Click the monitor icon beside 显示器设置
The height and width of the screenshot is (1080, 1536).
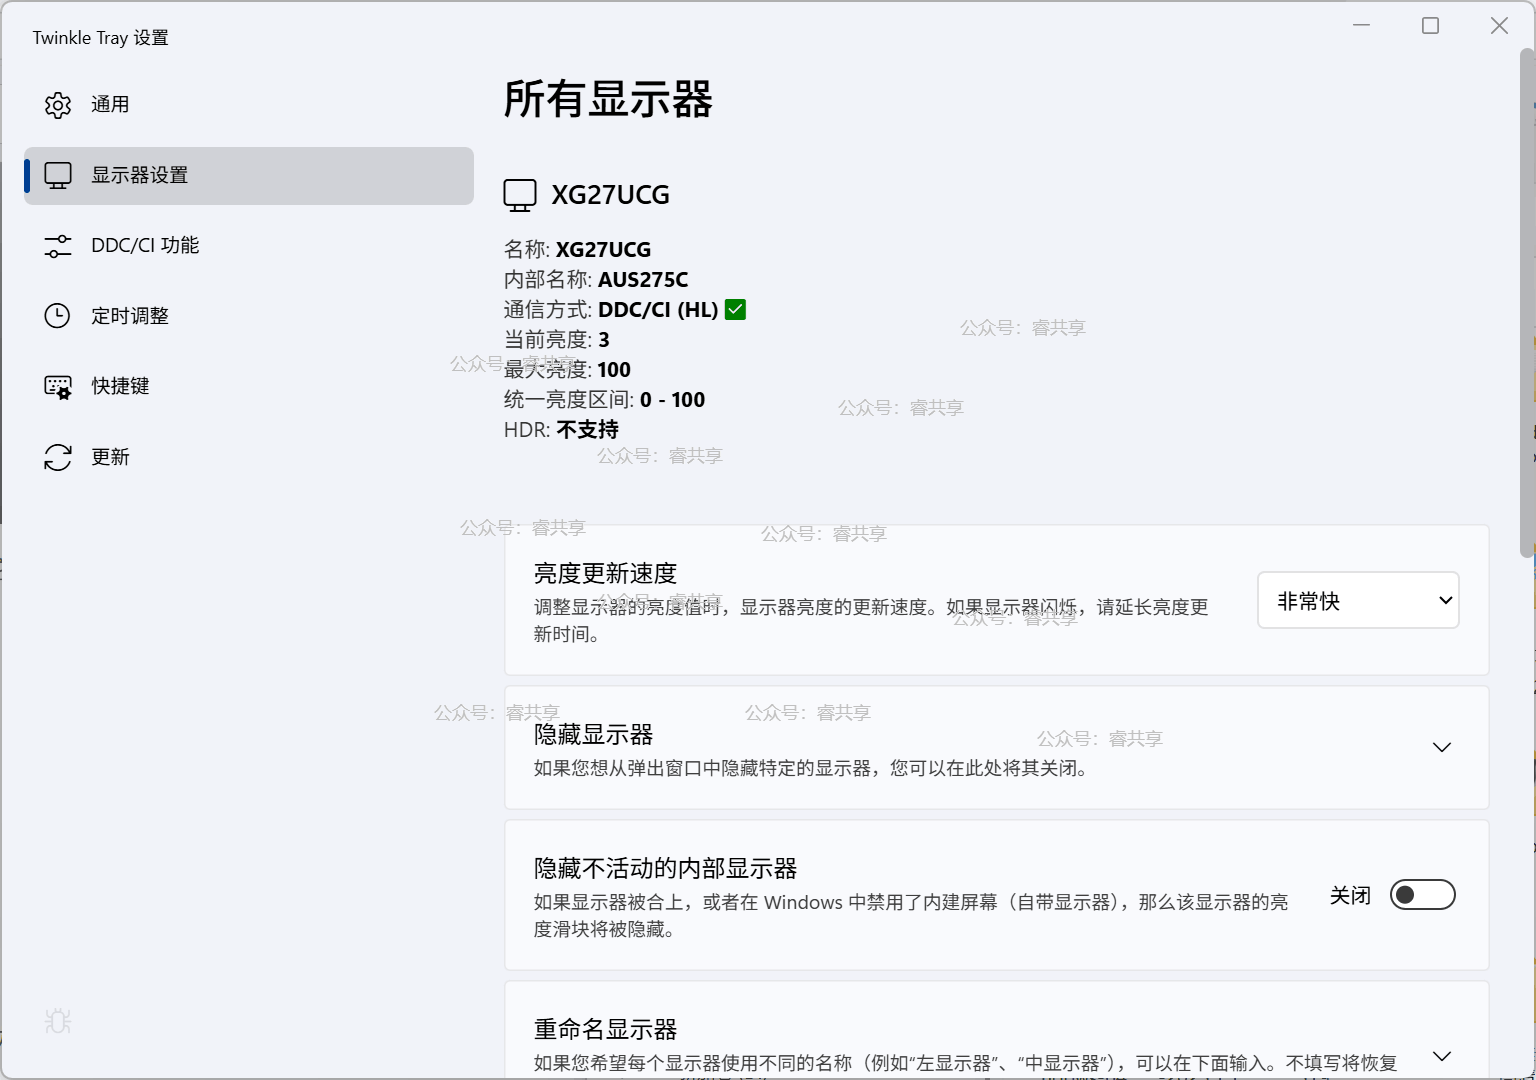(58, 176)
